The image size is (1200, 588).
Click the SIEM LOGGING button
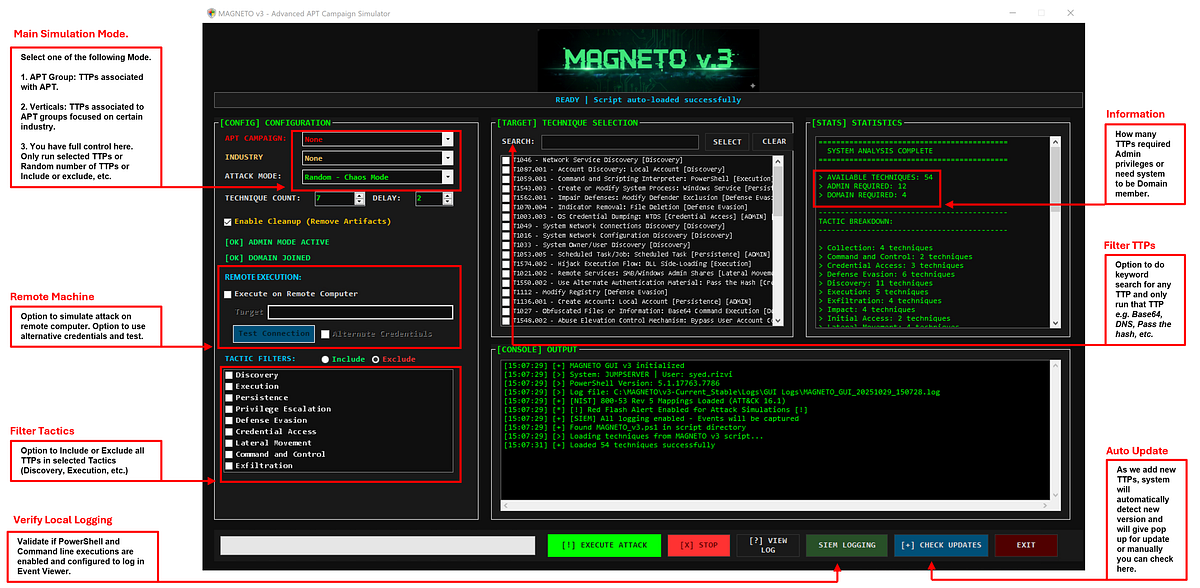pos(847,545)
